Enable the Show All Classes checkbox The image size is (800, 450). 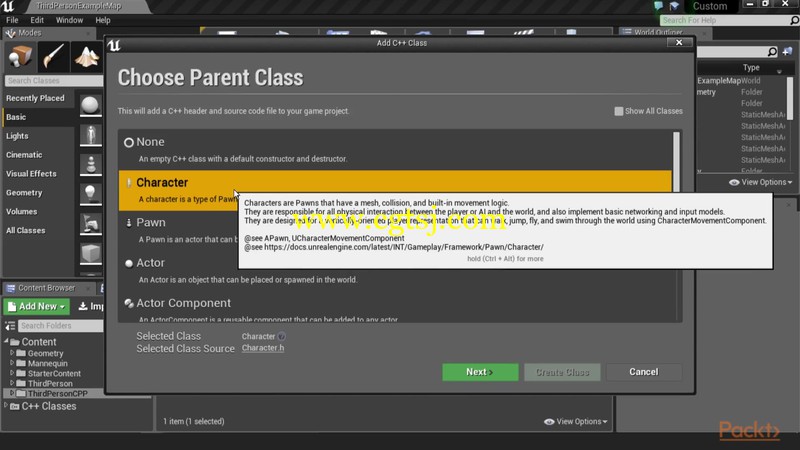pos(618,111)
